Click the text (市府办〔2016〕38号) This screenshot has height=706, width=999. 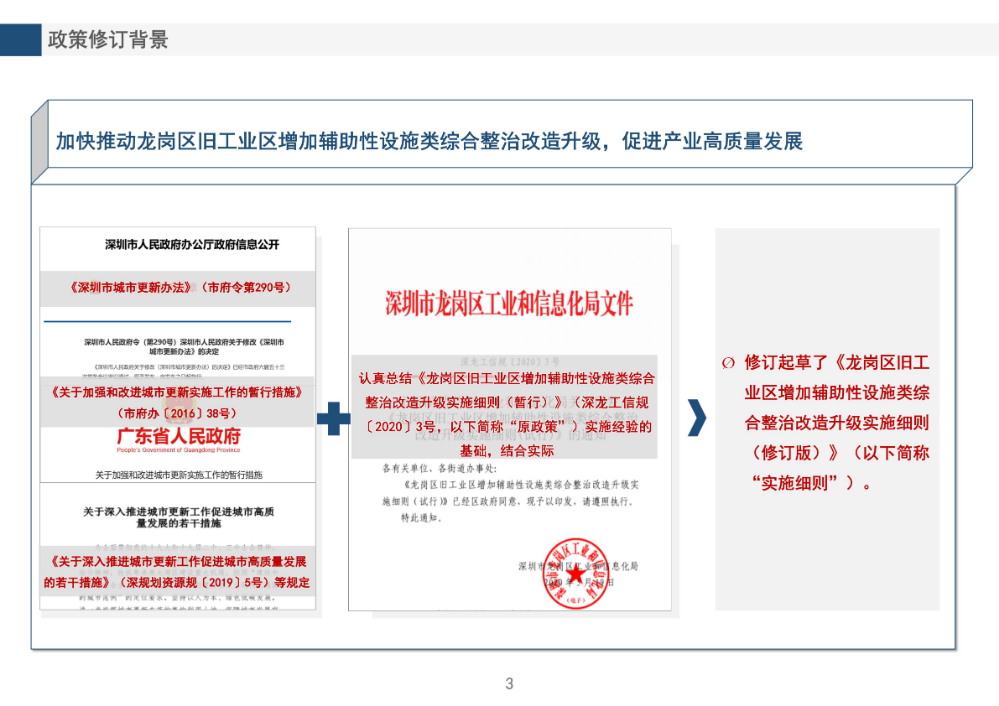(177, 413)
